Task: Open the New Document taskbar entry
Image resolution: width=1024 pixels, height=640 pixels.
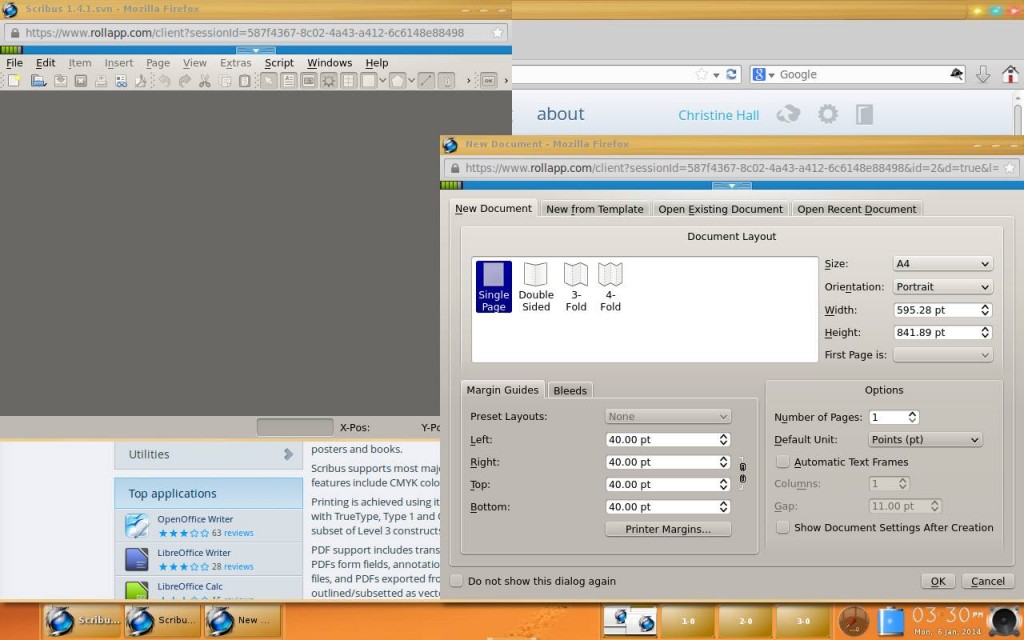Action: [242, 620]
